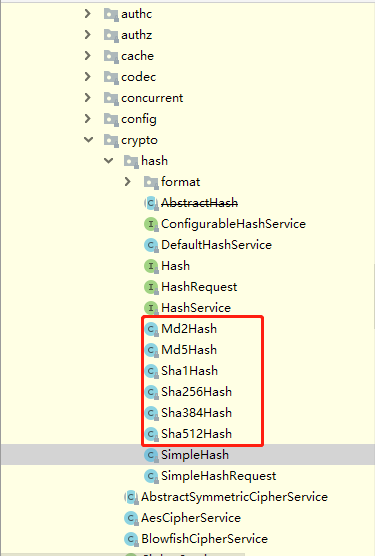Collapse the crypto package
Image resolution: width=375 pixels, height=556 pixels.
point(88,140)
